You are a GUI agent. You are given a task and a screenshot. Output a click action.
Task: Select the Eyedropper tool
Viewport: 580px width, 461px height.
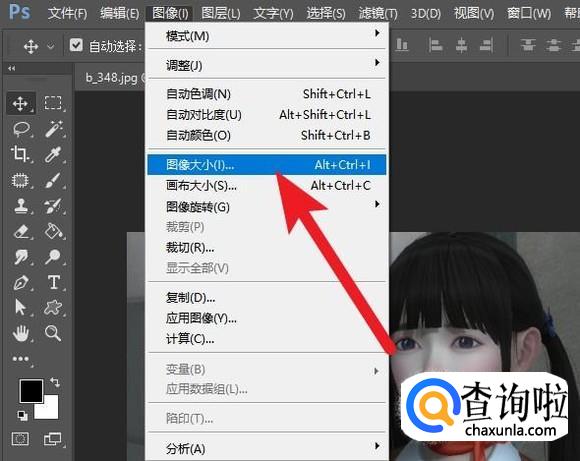53,155
